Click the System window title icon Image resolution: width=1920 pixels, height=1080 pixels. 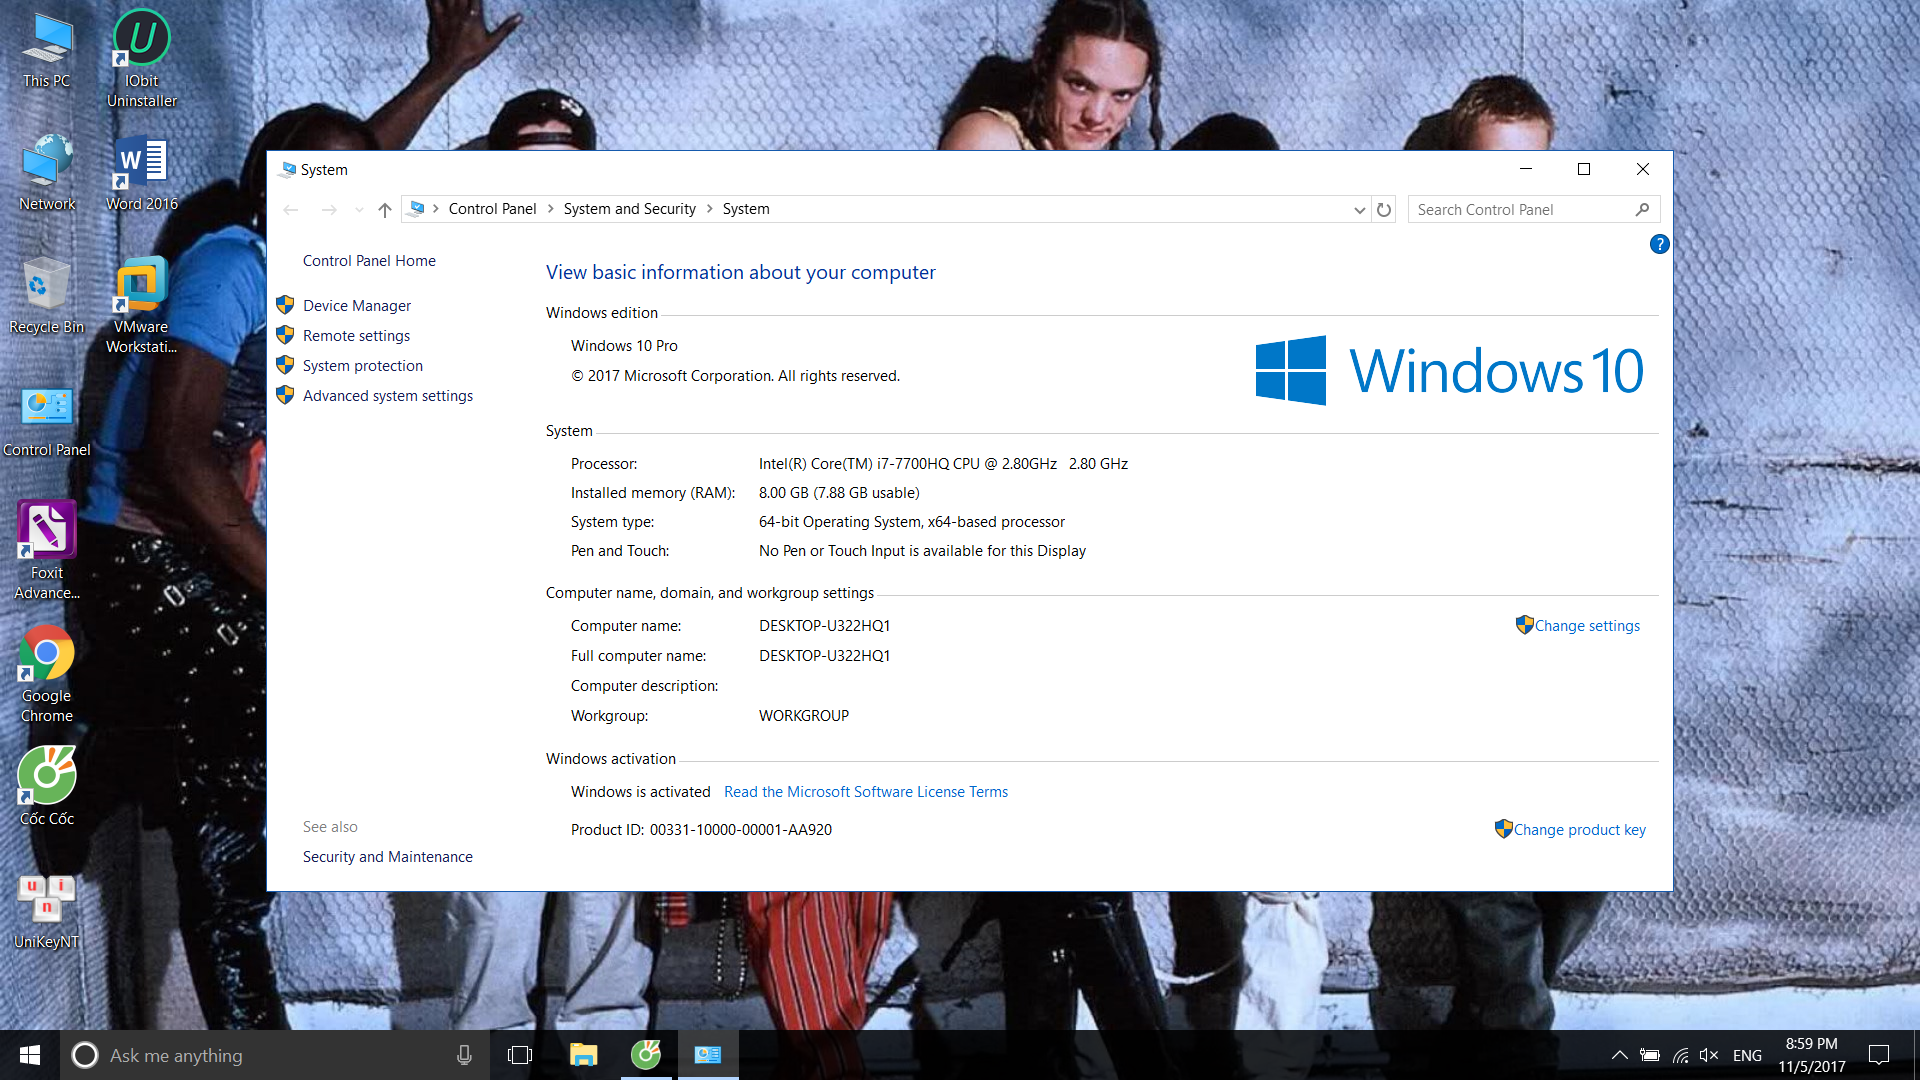[288, 169]
